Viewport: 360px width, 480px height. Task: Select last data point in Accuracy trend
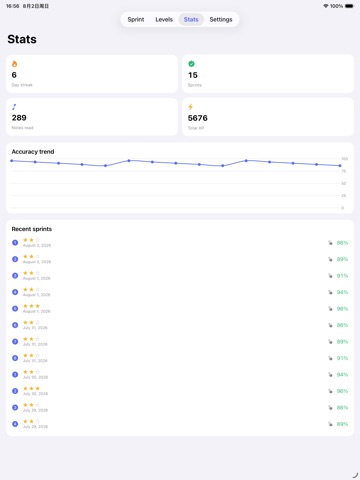click(x=340, y=165)
